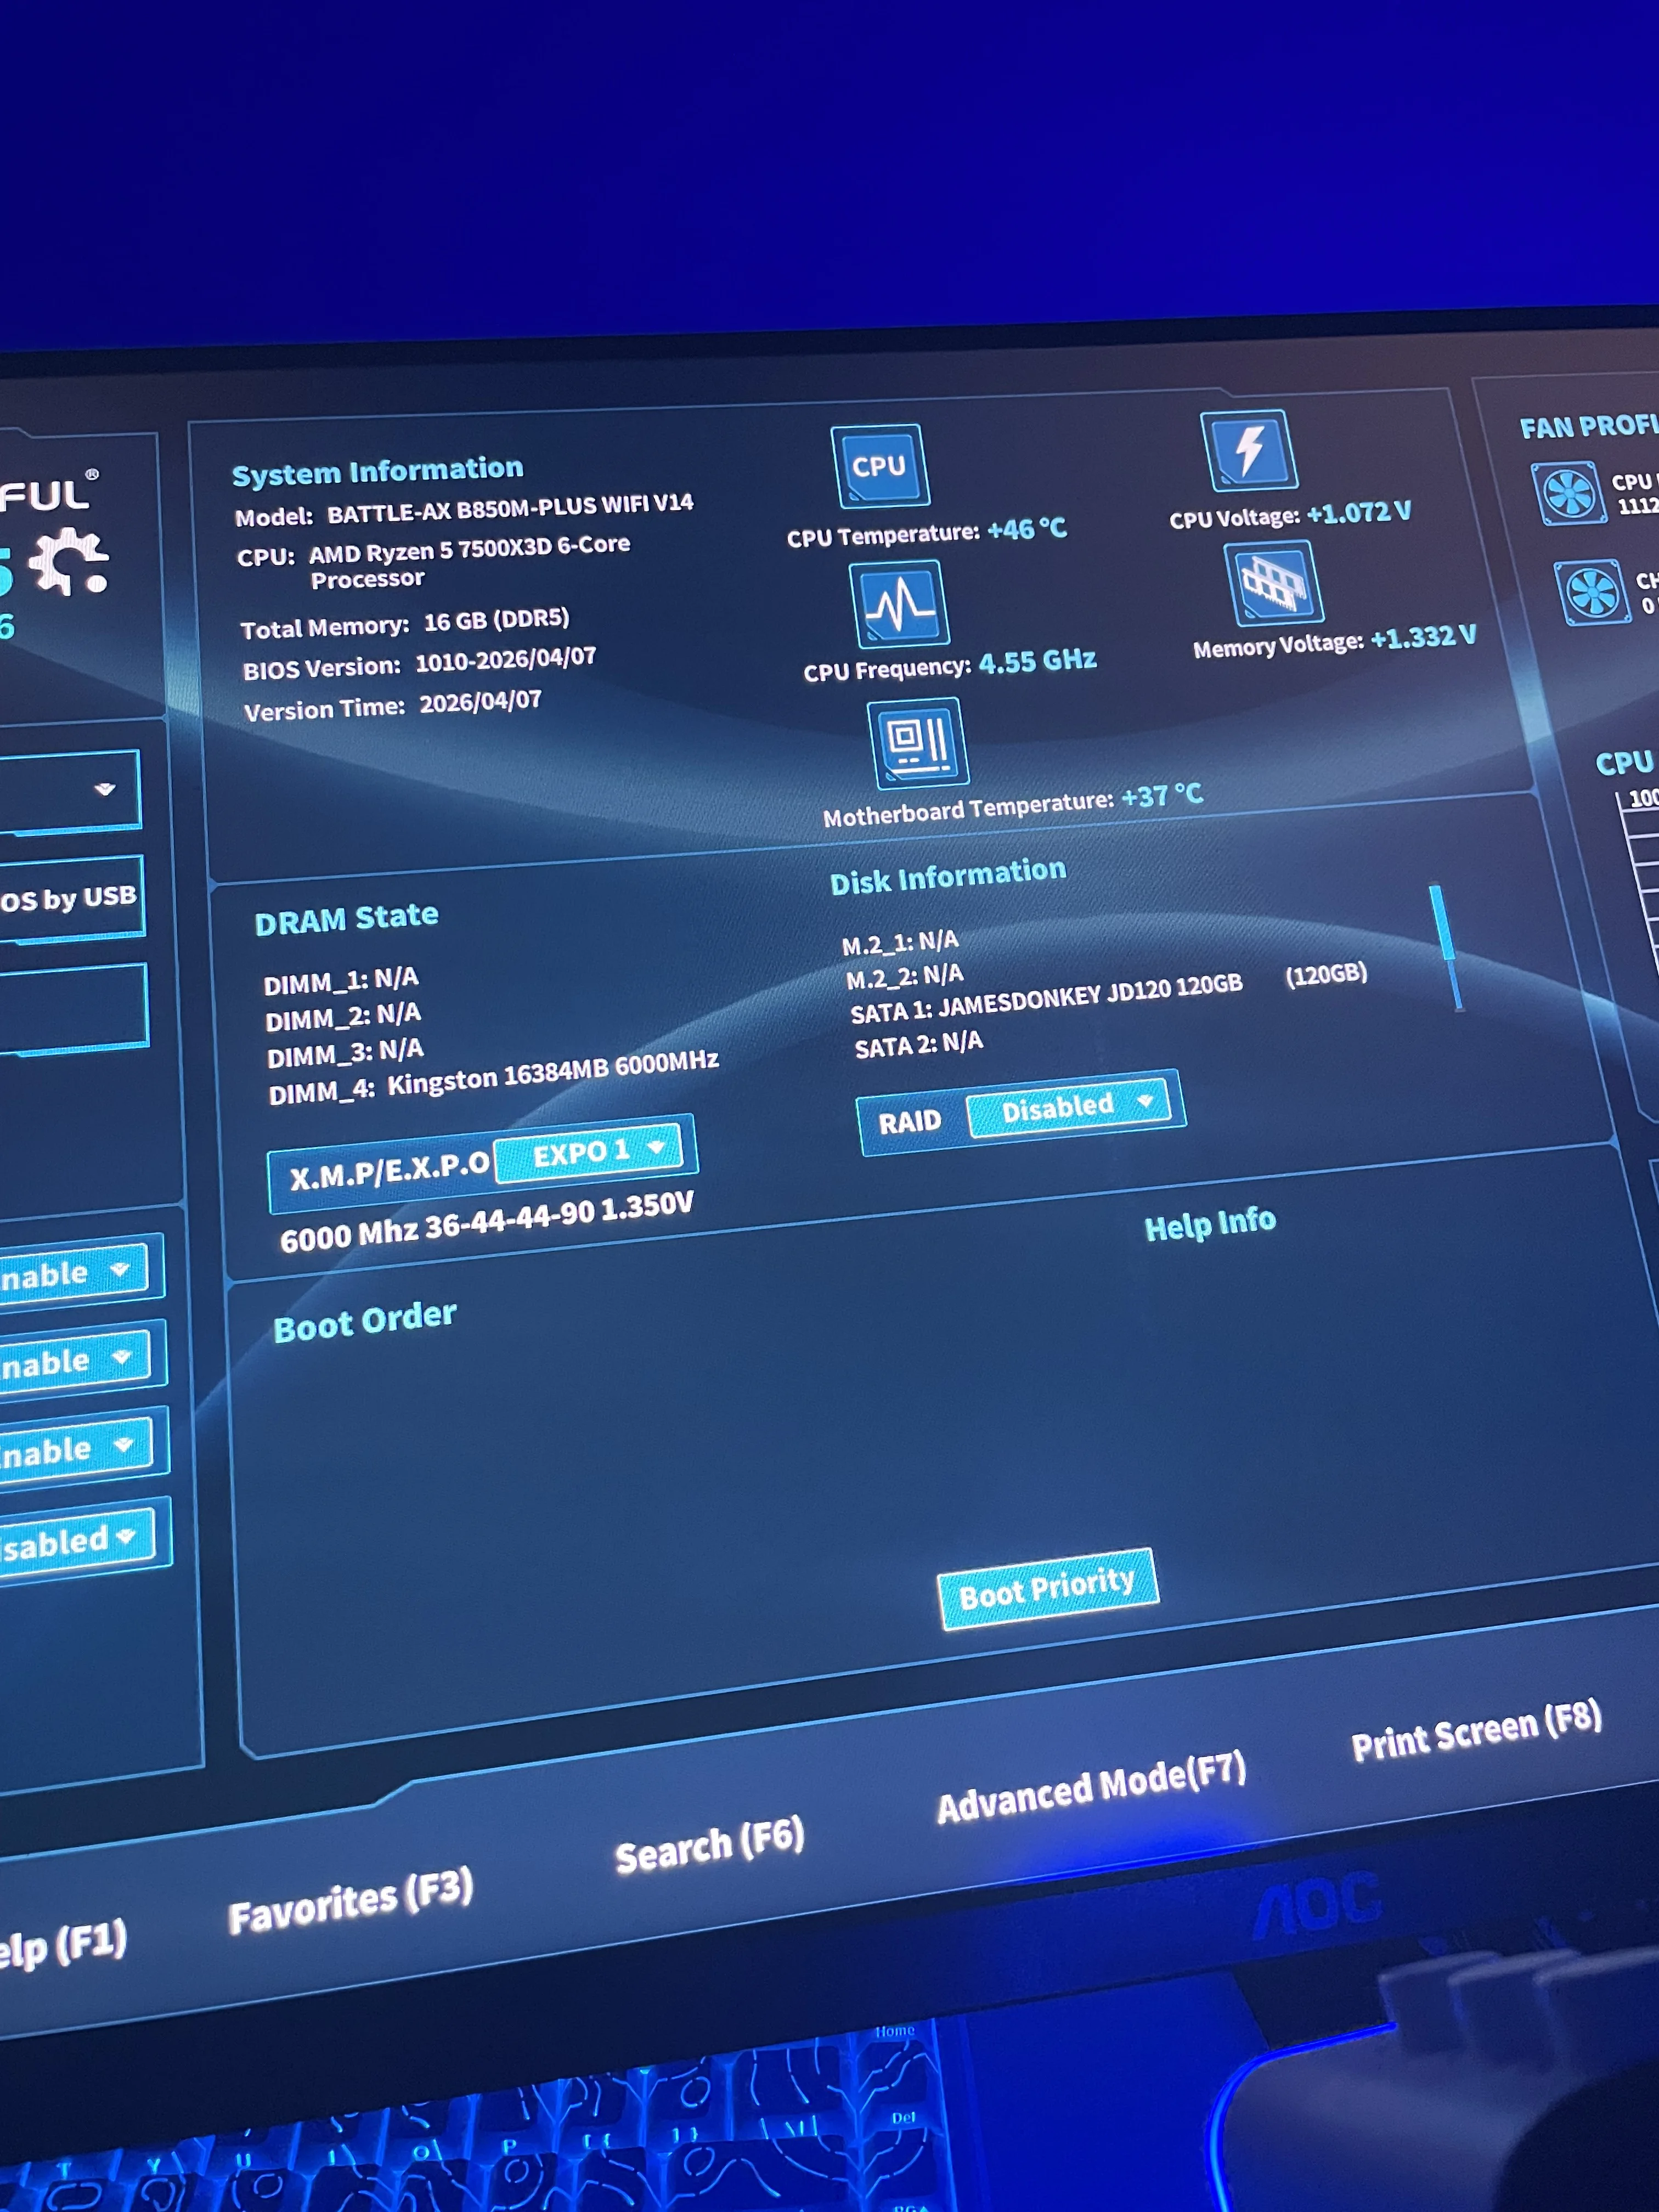This screenshot has height=2212, width=1659.
Task: Open Help (F1) in the bottom bar
Action: click(x=62, y=1944)
